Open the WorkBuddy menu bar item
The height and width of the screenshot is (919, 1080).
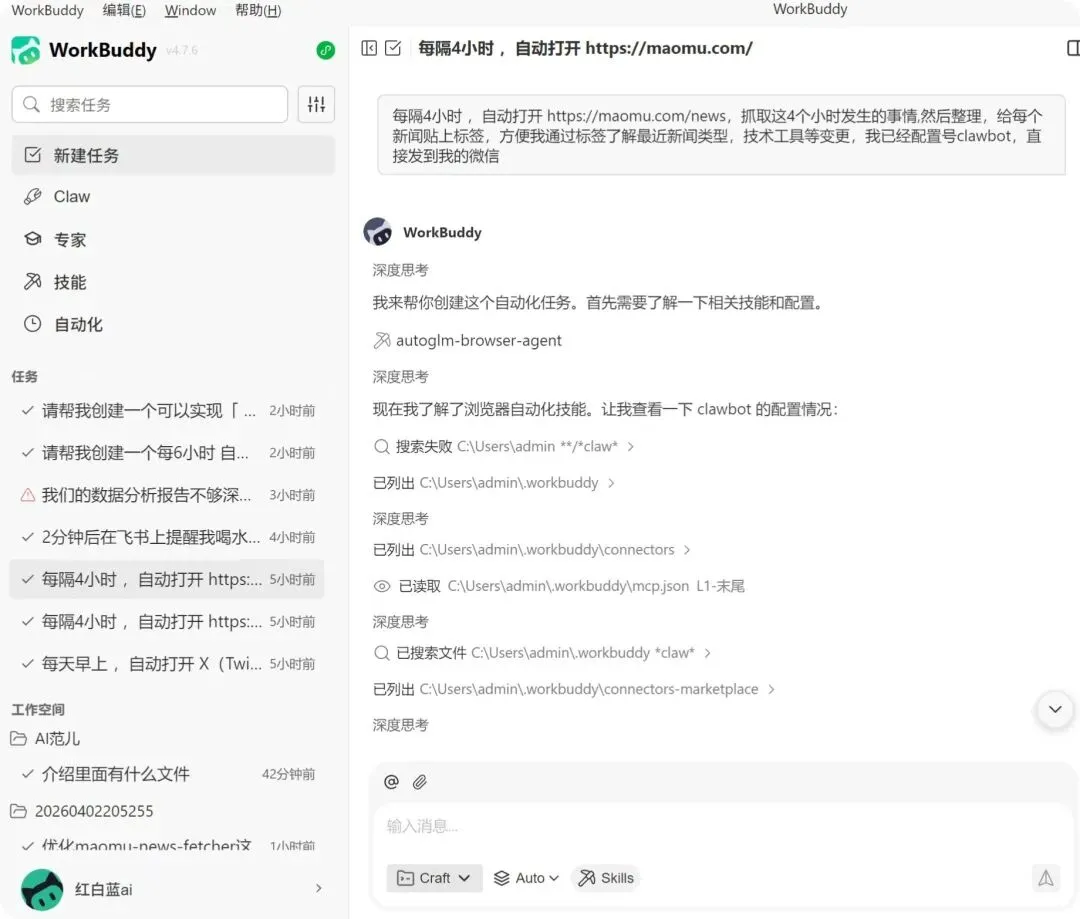click(x=48, y=10)
